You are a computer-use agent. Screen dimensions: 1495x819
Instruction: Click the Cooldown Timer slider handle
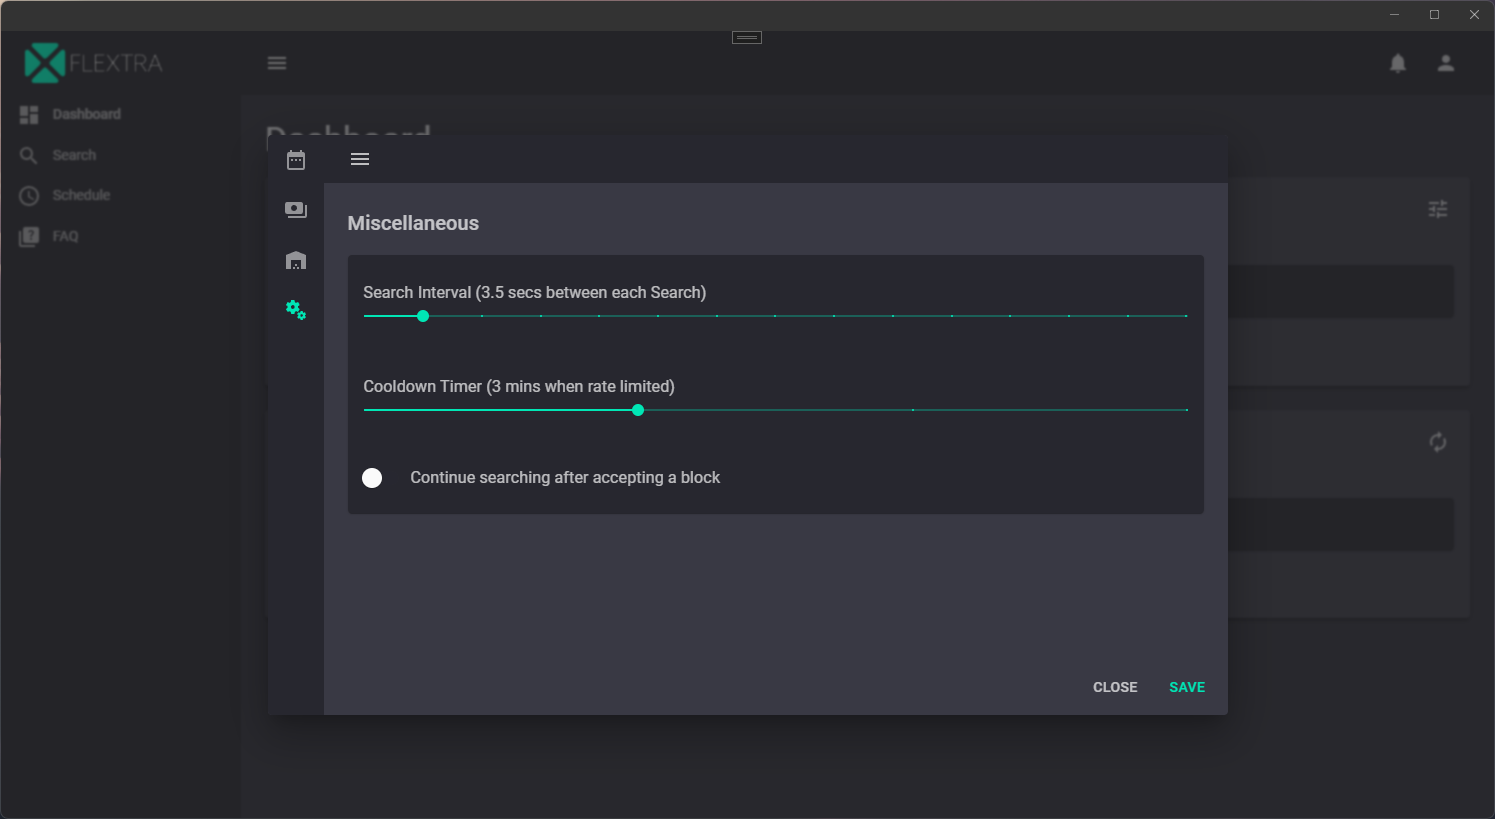click(638, 410)
